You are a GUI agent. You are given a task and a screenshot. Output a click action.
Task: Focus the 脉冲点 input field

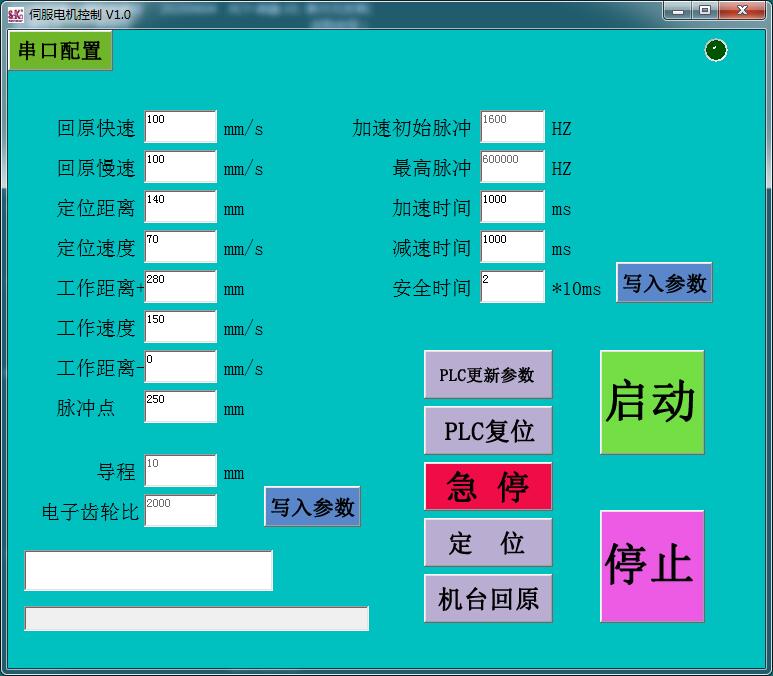(180, 407)
